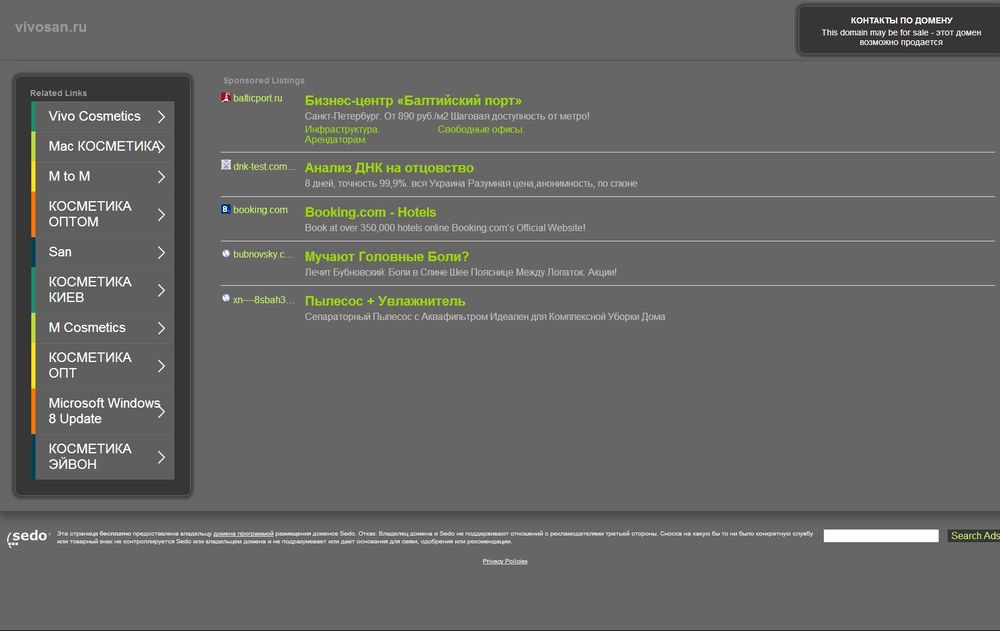
Task: Click the bubnovsky favicon icon
Action: click(226, 254)
